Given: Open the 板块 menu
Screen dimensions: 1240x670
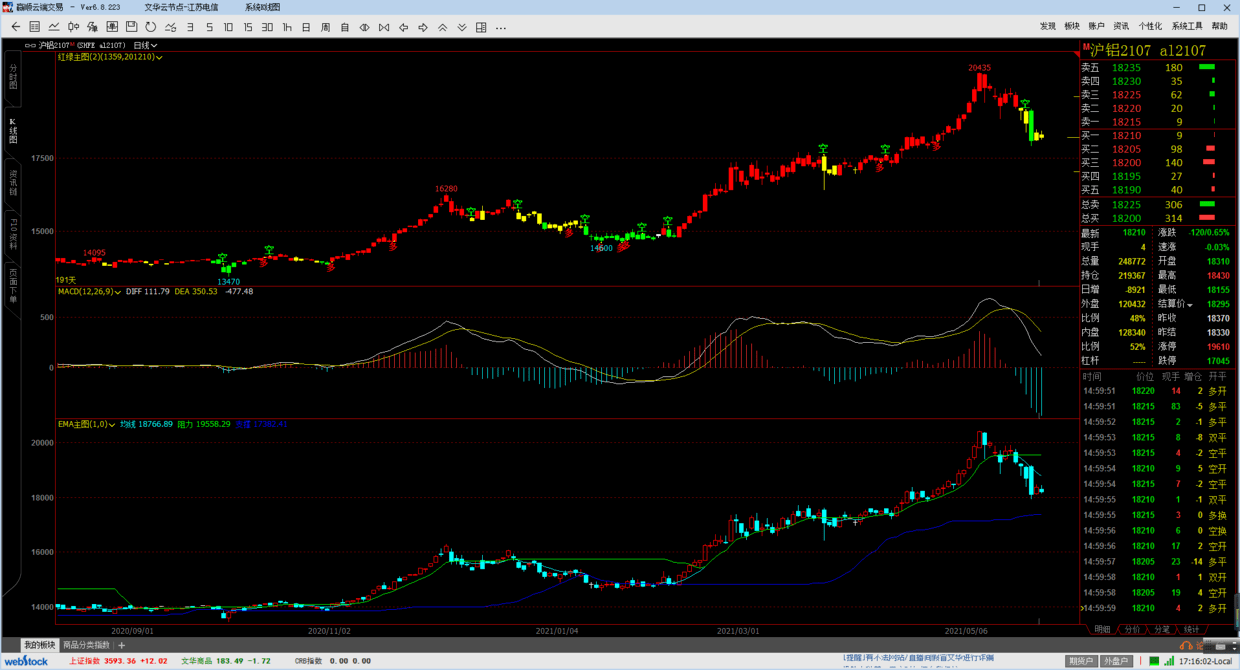Looking at the screenshot, I should tap(1073, 27).
